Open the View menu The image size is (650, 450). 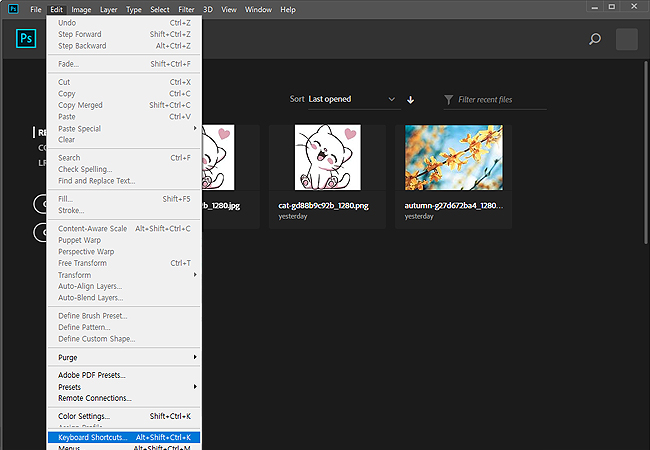[x=228, y=9]
